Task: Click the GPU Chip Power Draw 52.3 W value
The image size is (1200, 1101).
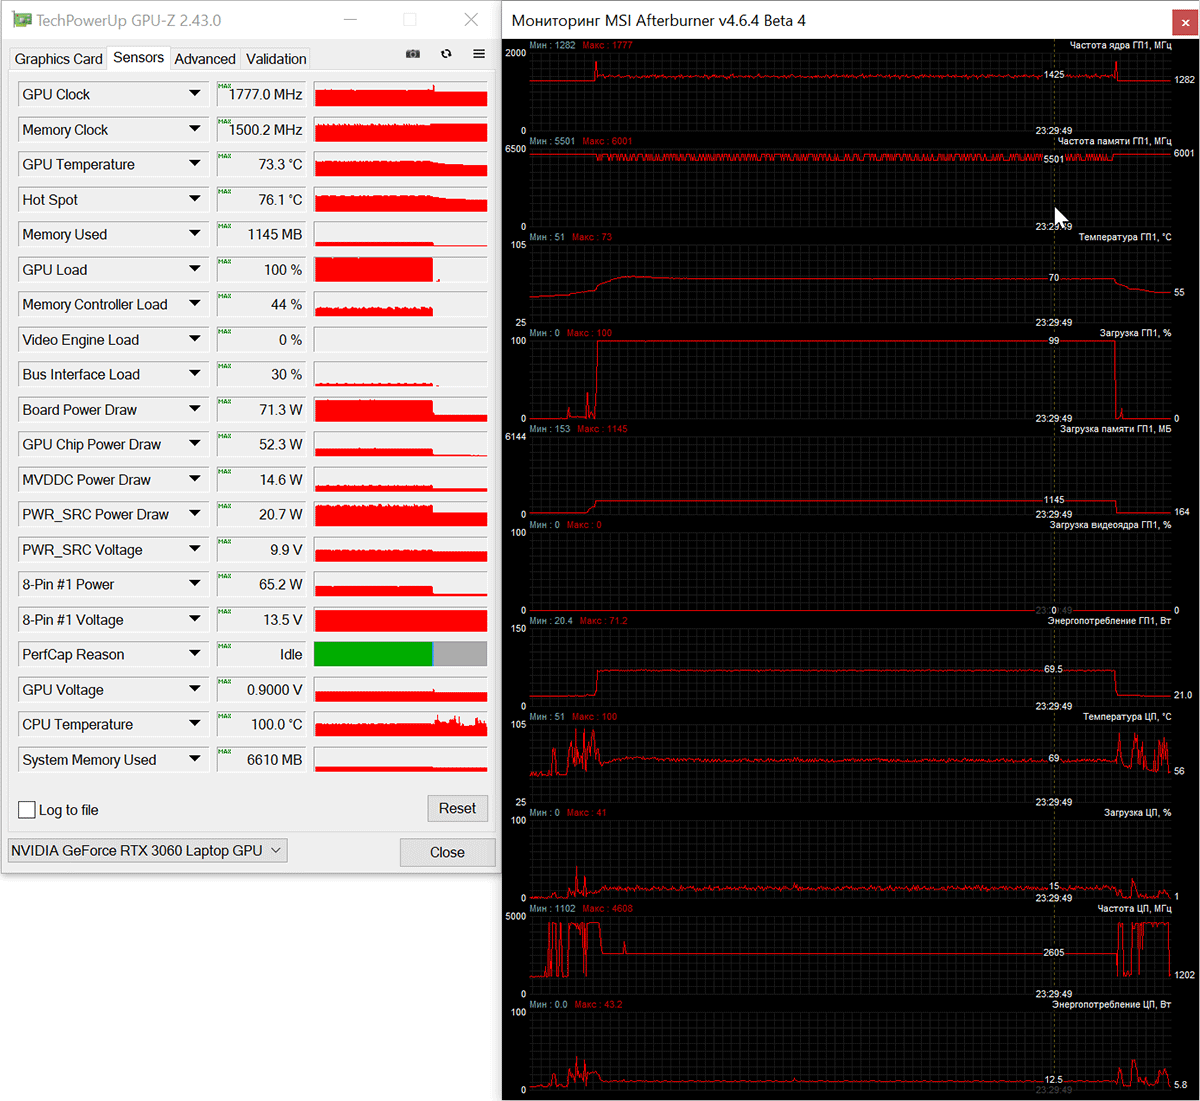Action: (281, 444)
